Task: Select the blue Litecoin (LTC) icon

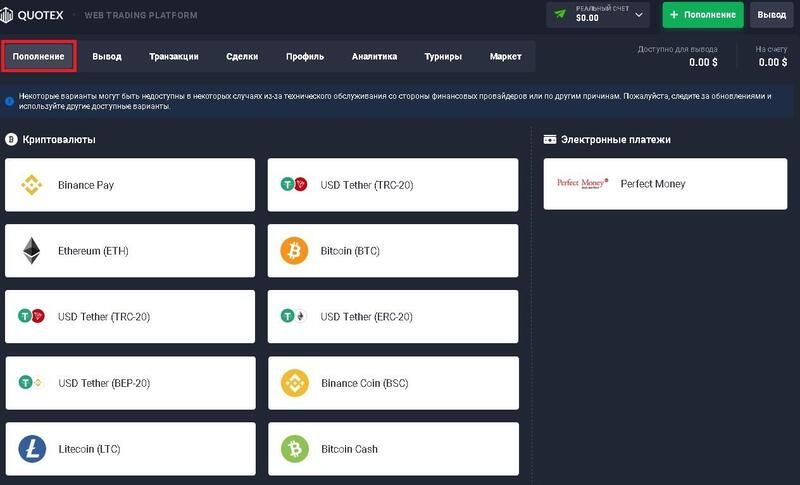Action: click(32, 449)
